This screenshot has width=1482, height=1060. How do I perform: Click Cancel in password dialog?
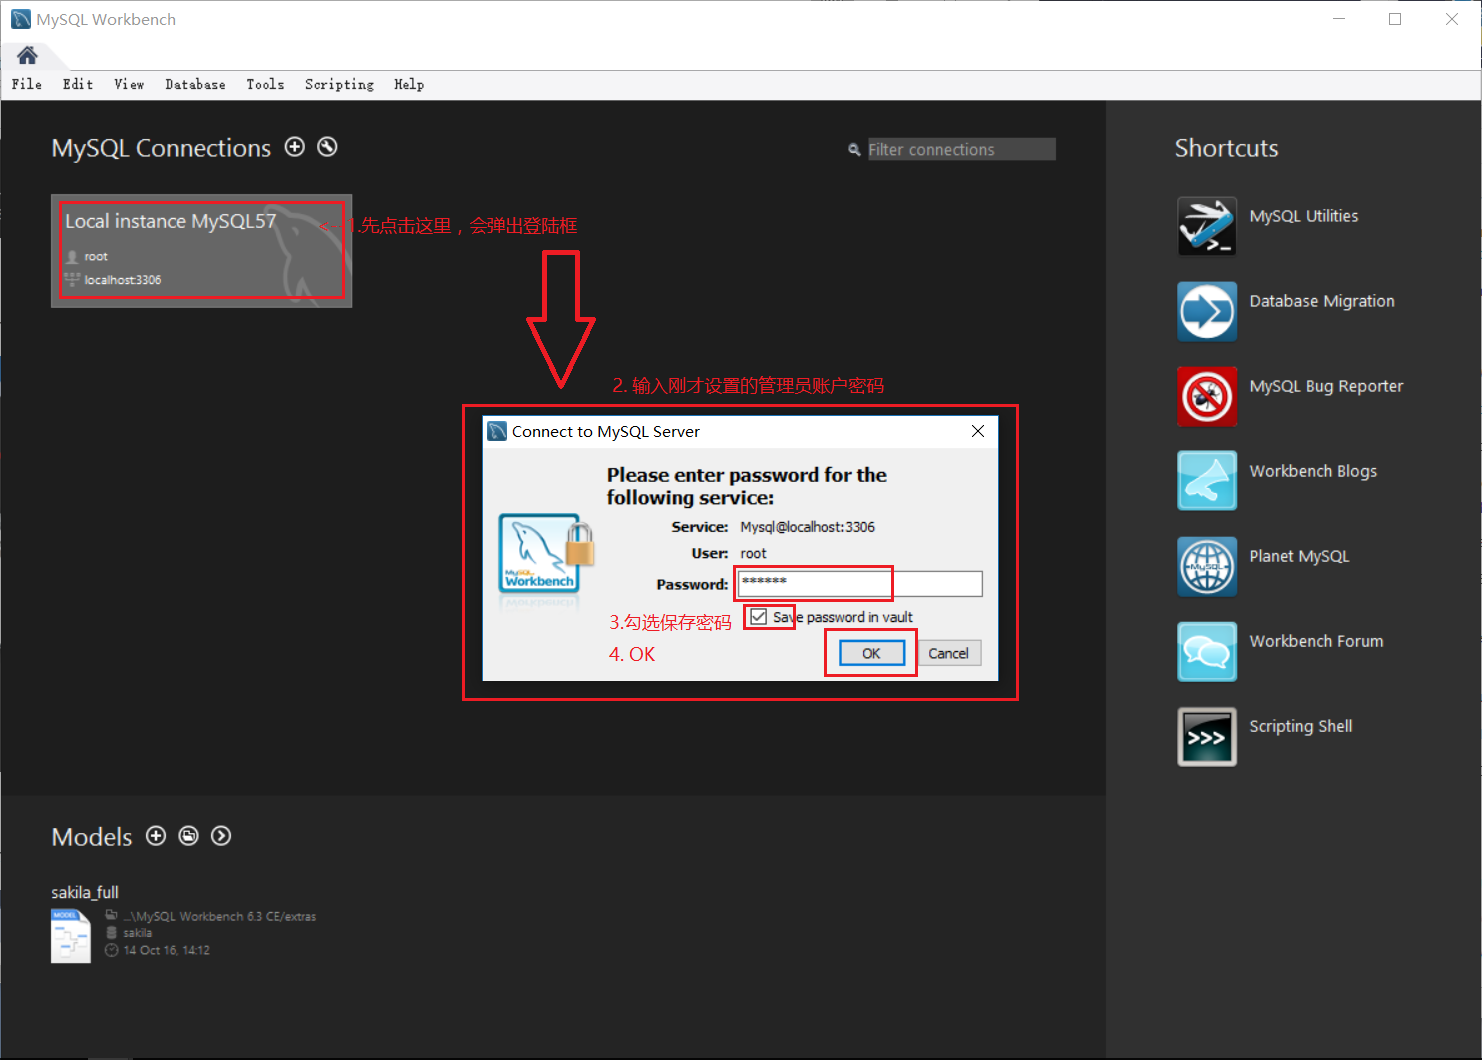[x=948, y=653]
